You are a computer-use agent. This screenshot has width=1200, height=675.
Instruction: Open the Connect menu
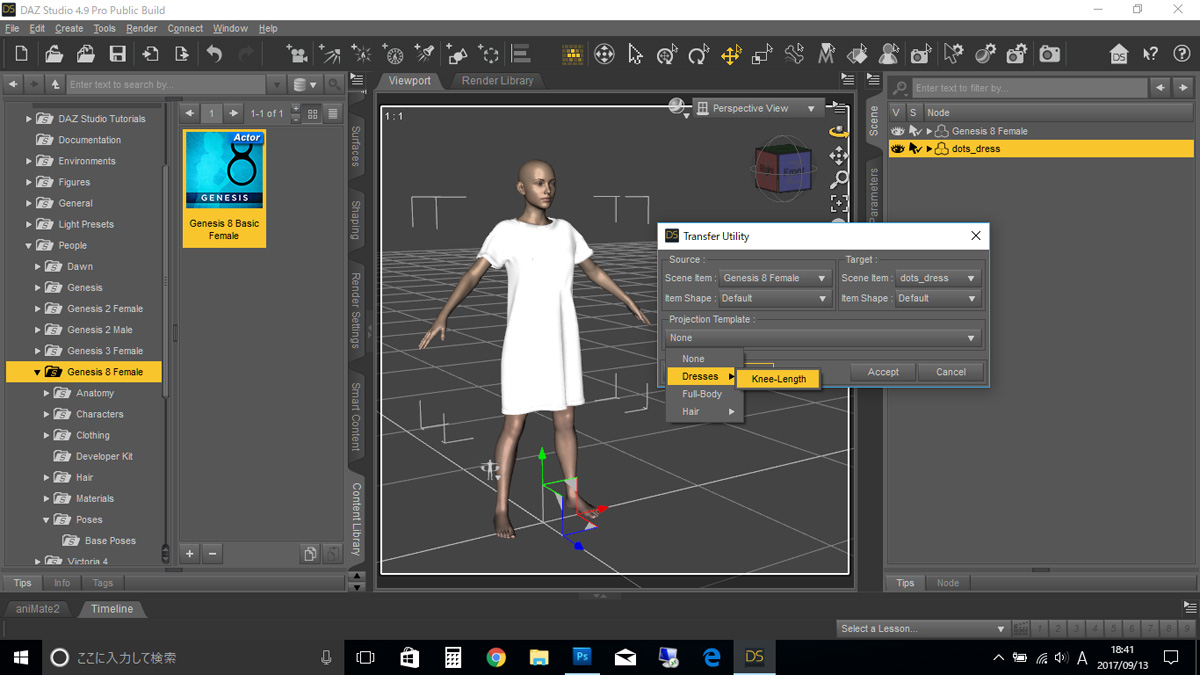(x=185, y=28)
